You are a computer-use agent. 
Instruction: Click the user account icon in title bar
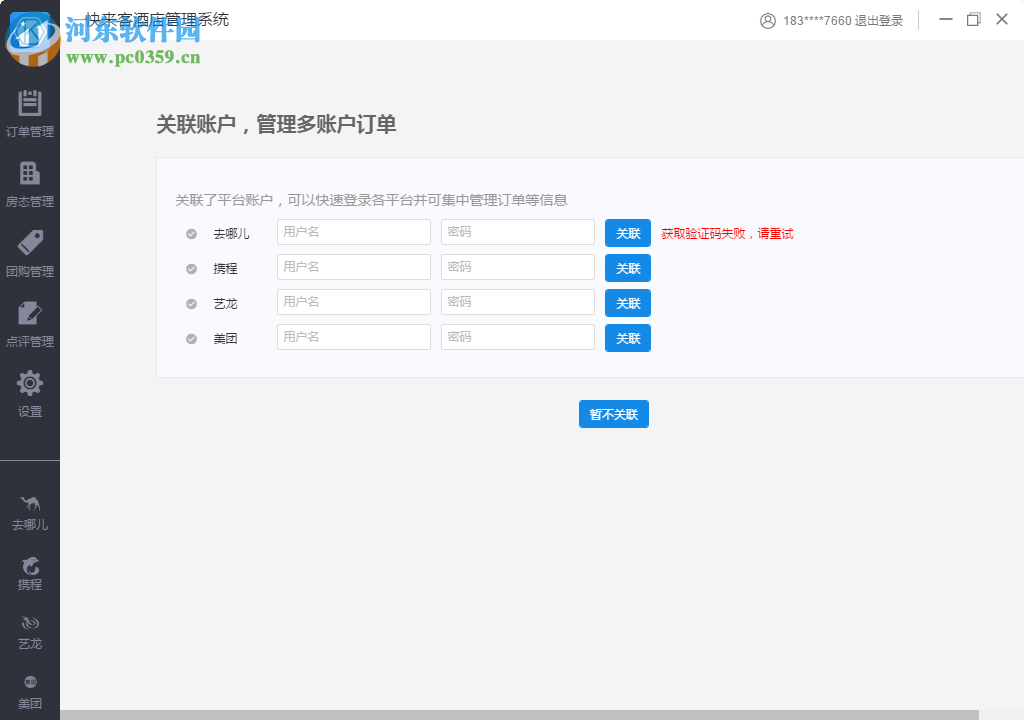click(x=768, y=19)
